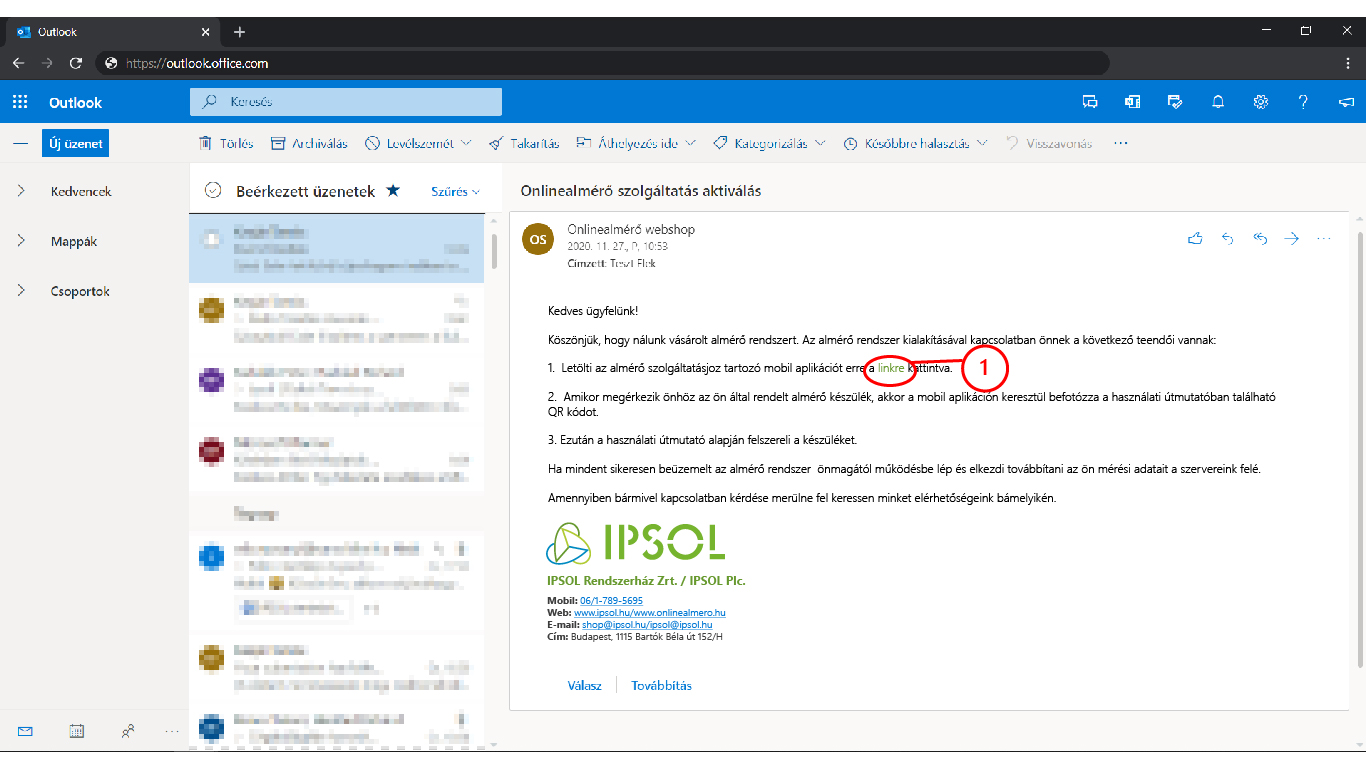
Task: Click the forward arrow icon in email header
Action: click(x=1291, y=238)
